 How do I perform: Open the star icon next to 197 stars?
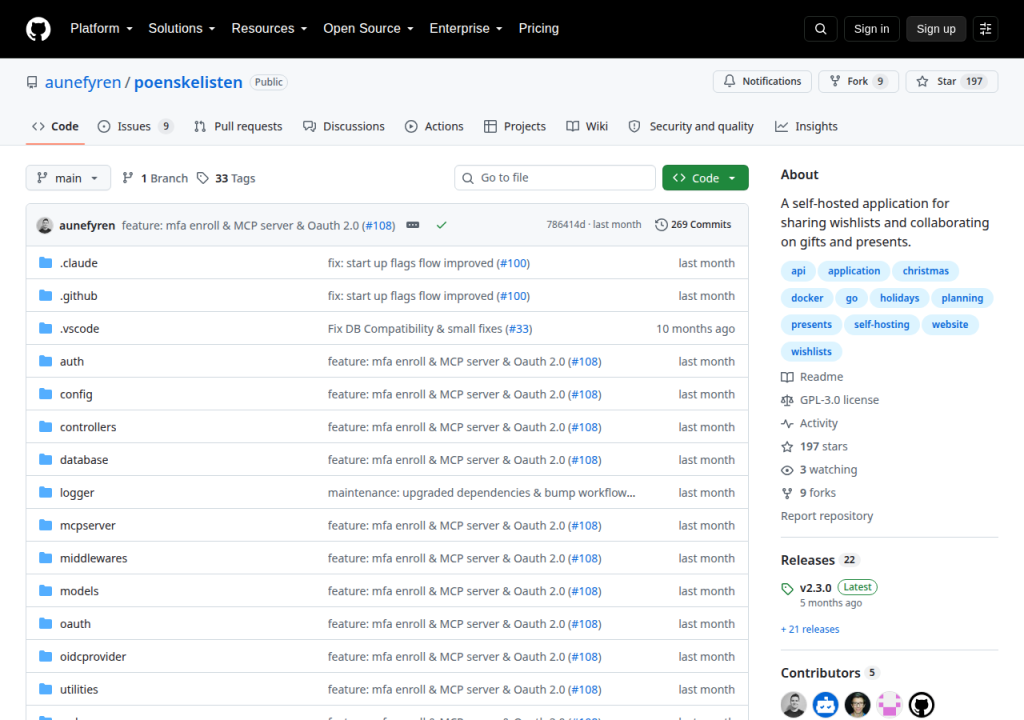click(787, 447)
